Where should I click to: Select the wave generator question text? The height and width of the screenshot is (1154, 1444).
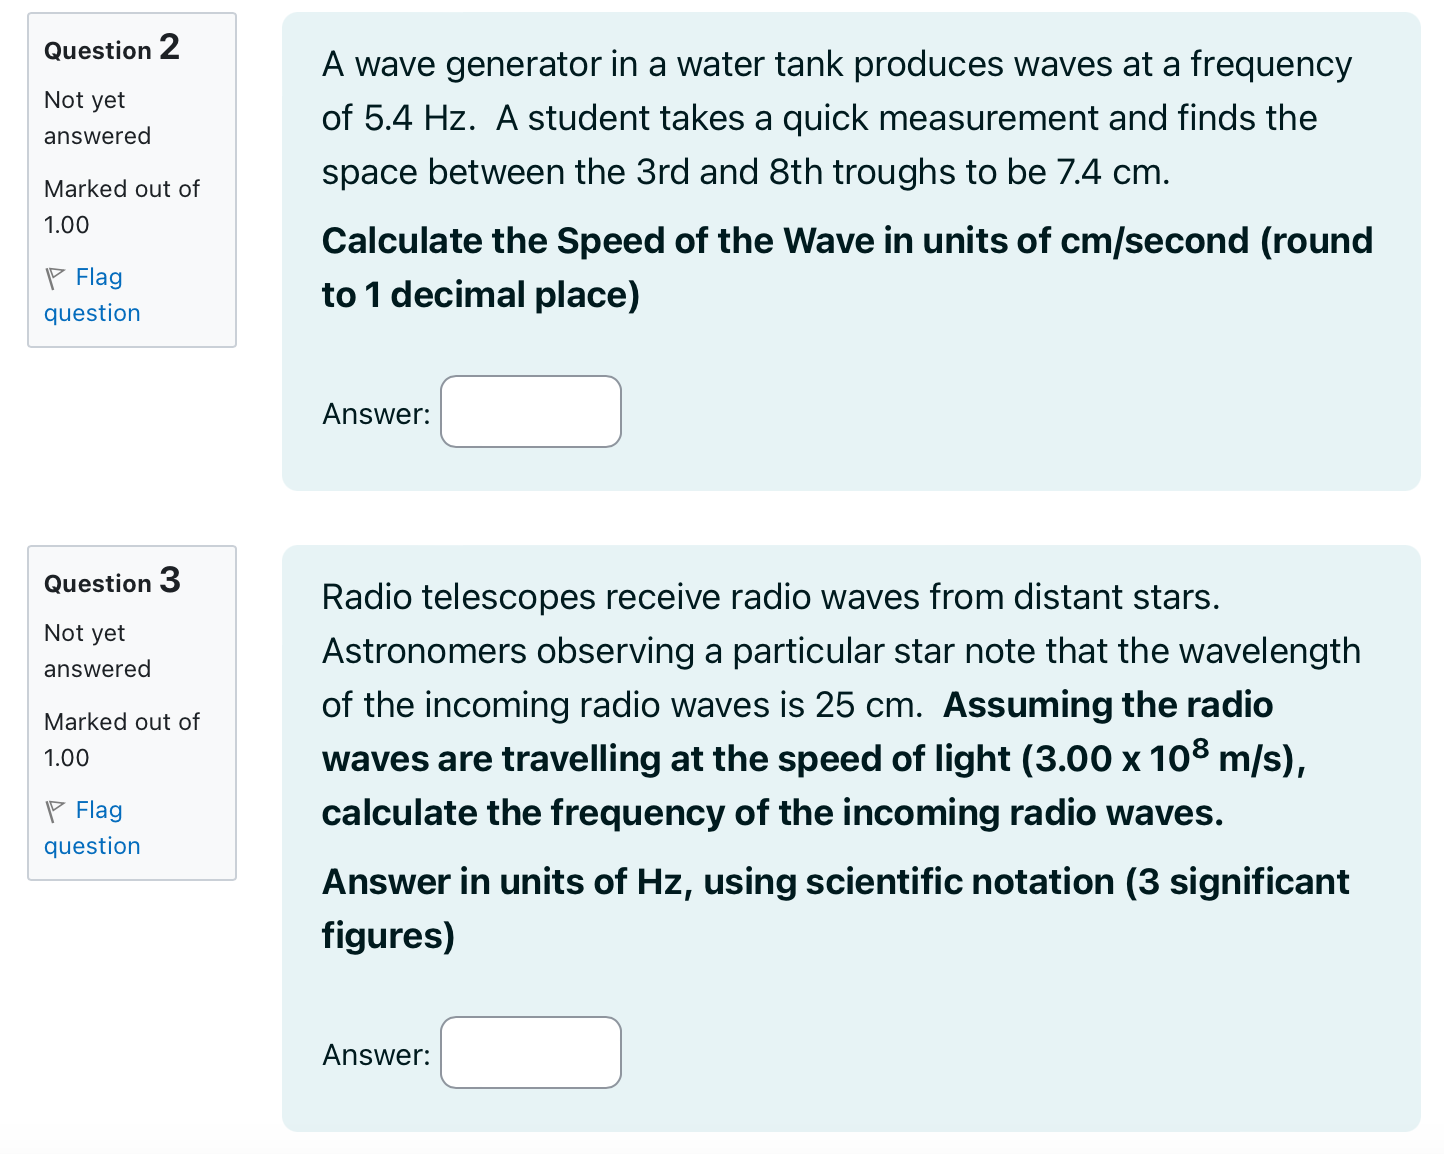[x=836, y=117]
